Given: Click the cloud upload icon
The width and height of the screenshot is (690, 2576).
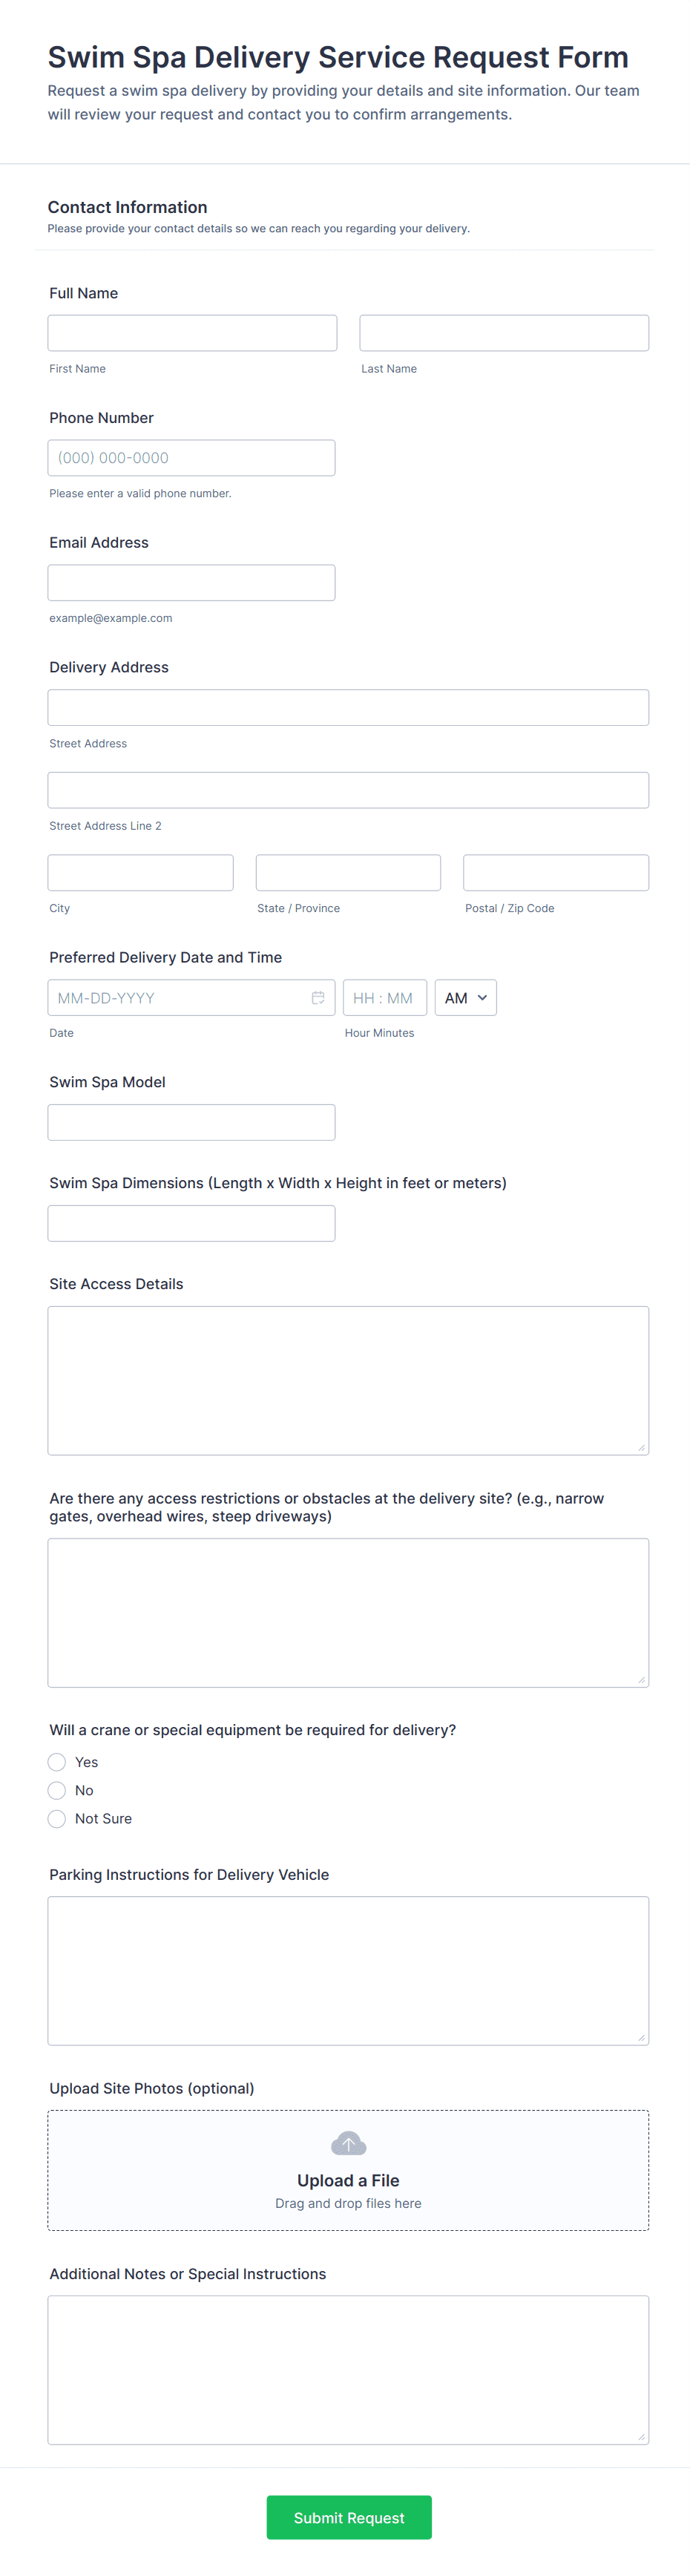Looking at the screenshot, I should [348, 2143].
